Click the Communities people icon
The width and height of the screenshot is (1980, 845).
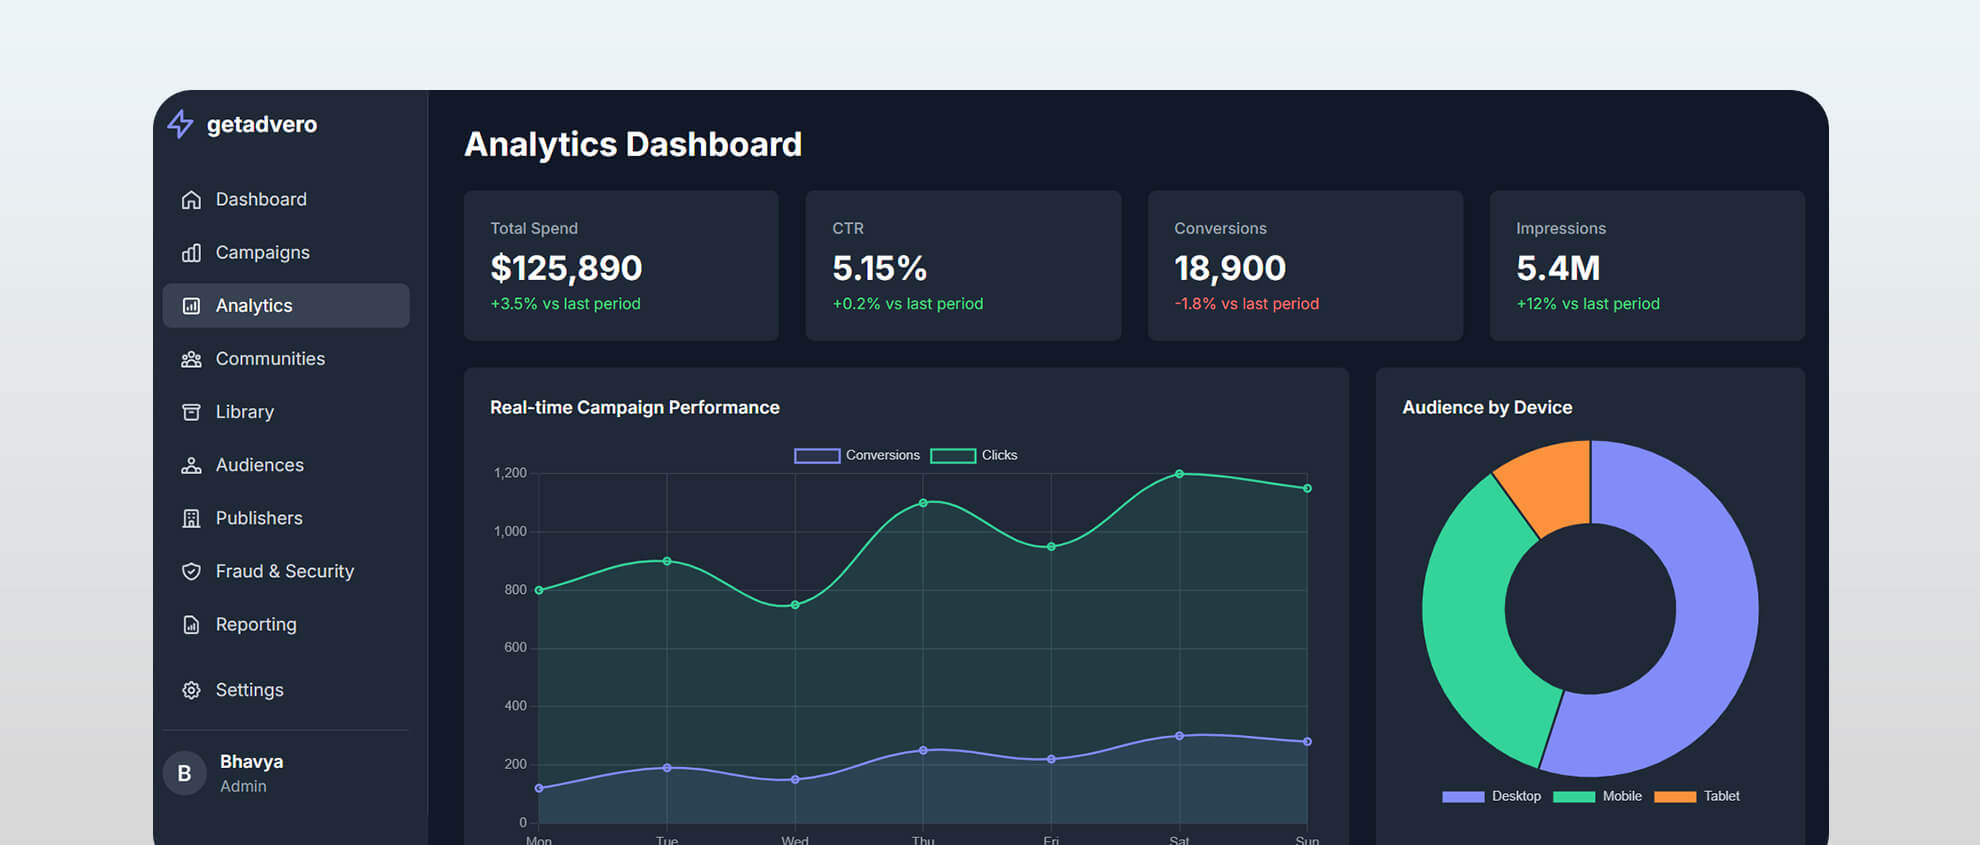(x=191, y=359)
